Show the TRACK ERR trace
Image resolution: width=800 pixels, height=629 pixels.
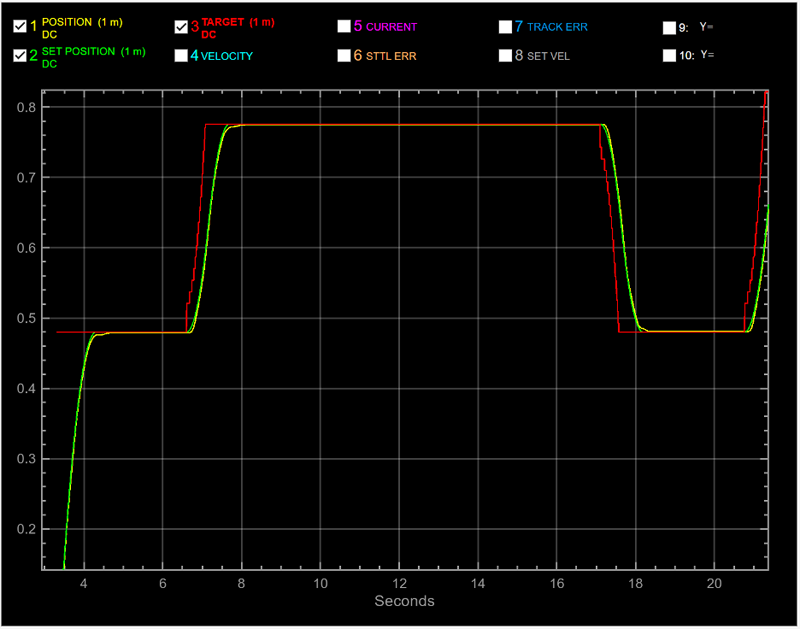[506, 26]
